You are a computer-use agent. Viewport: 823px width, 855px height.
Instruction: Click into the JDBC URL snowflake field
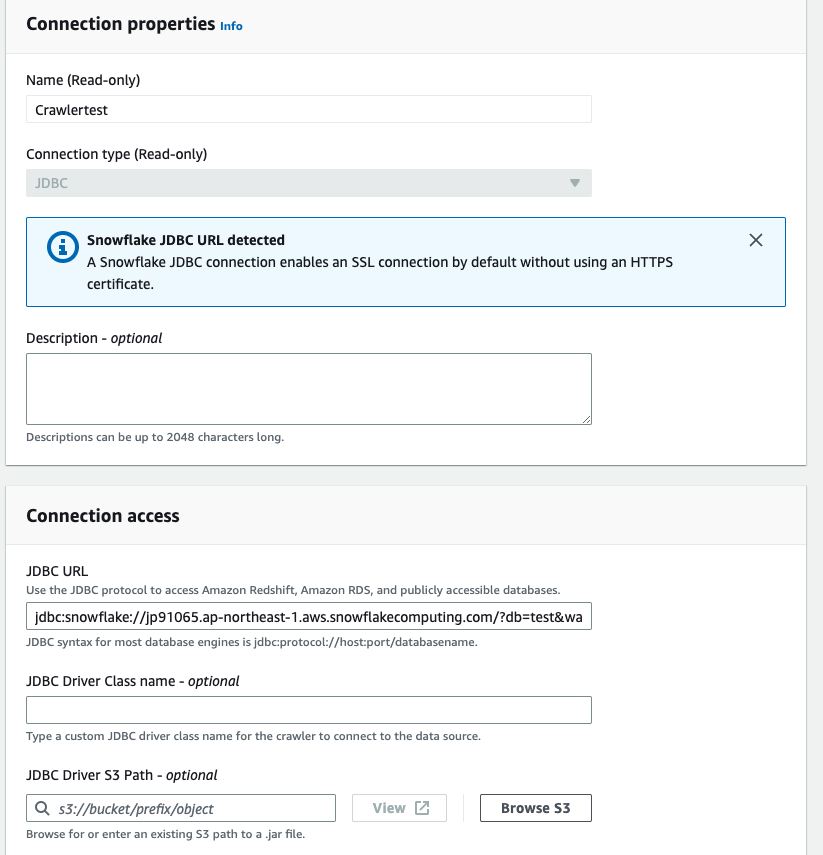[309, 616]
